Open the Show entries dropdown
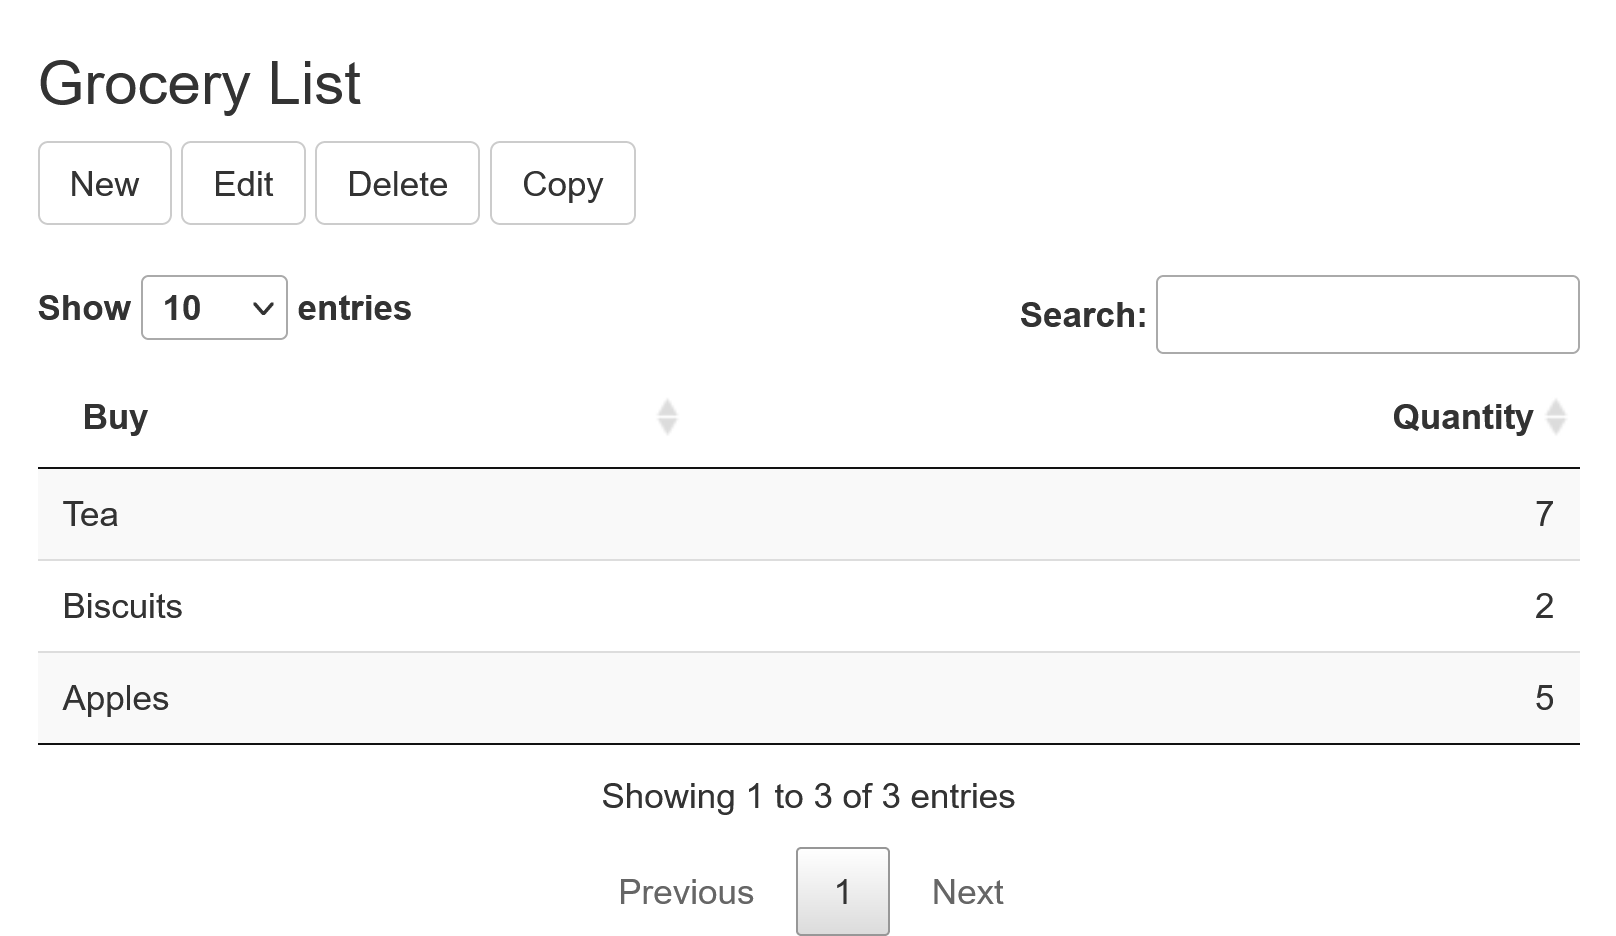This screenshot has width=1616, height=936. [214, 308]
